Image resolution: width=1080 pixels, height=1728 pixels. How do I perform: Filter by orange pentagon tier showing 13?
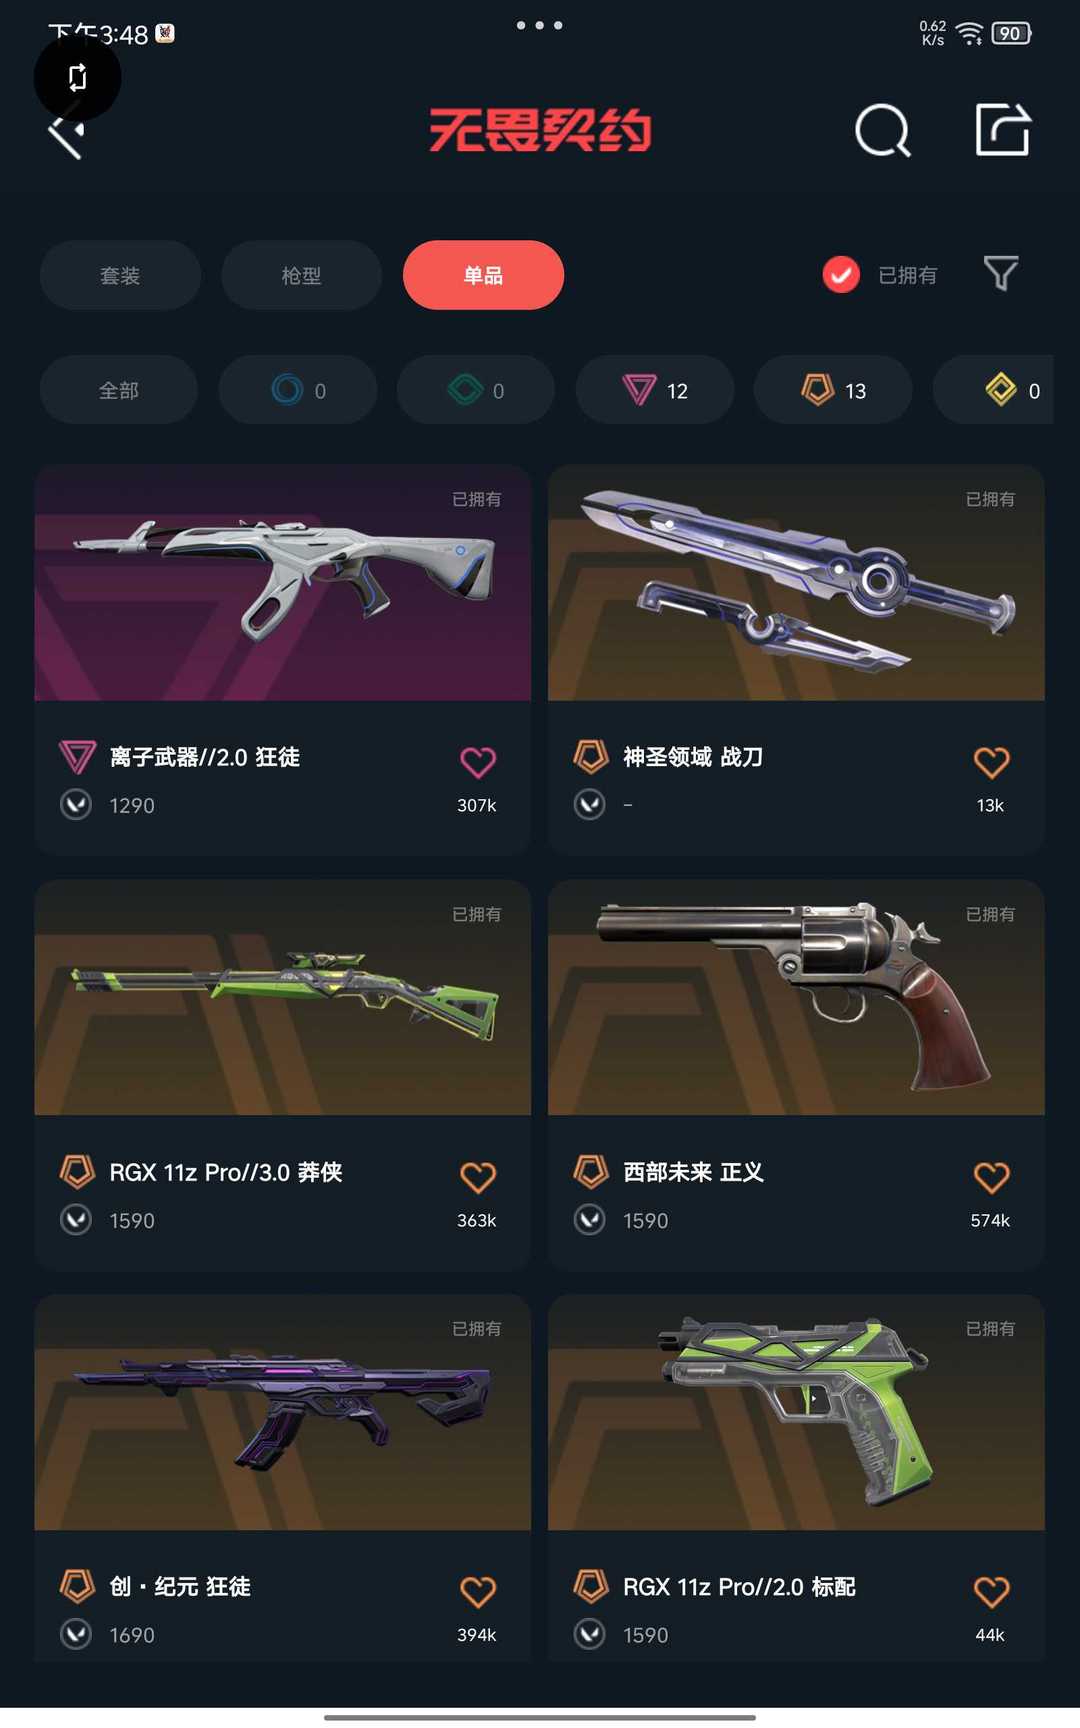(833, 390)
